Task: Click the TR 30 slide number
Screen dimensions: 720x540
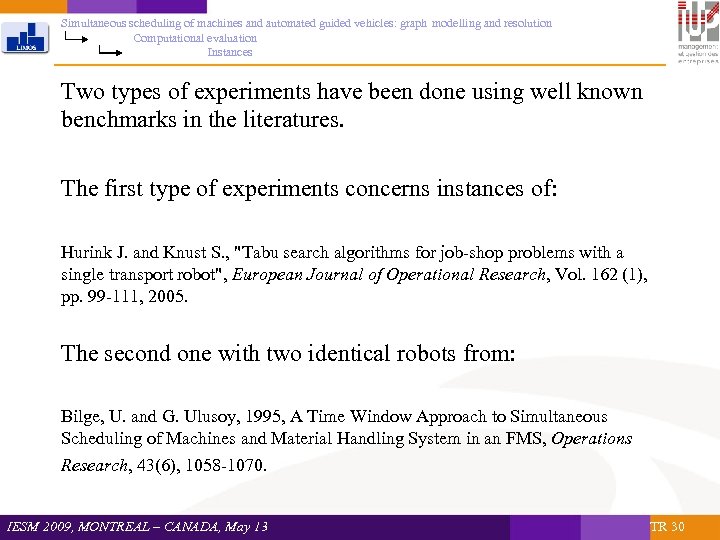Action: 667,526
